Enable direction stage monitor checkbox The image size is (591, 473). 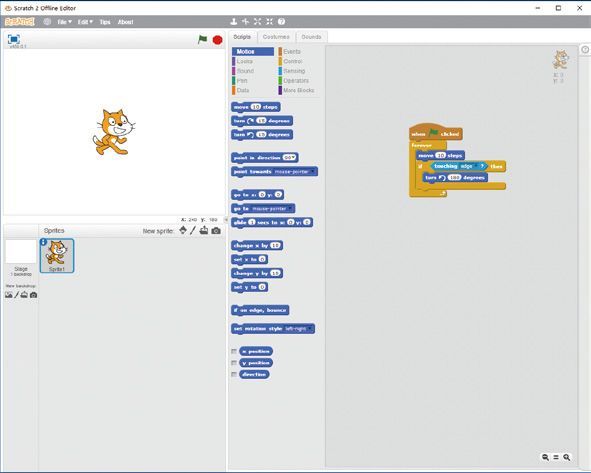pos(234,374)
